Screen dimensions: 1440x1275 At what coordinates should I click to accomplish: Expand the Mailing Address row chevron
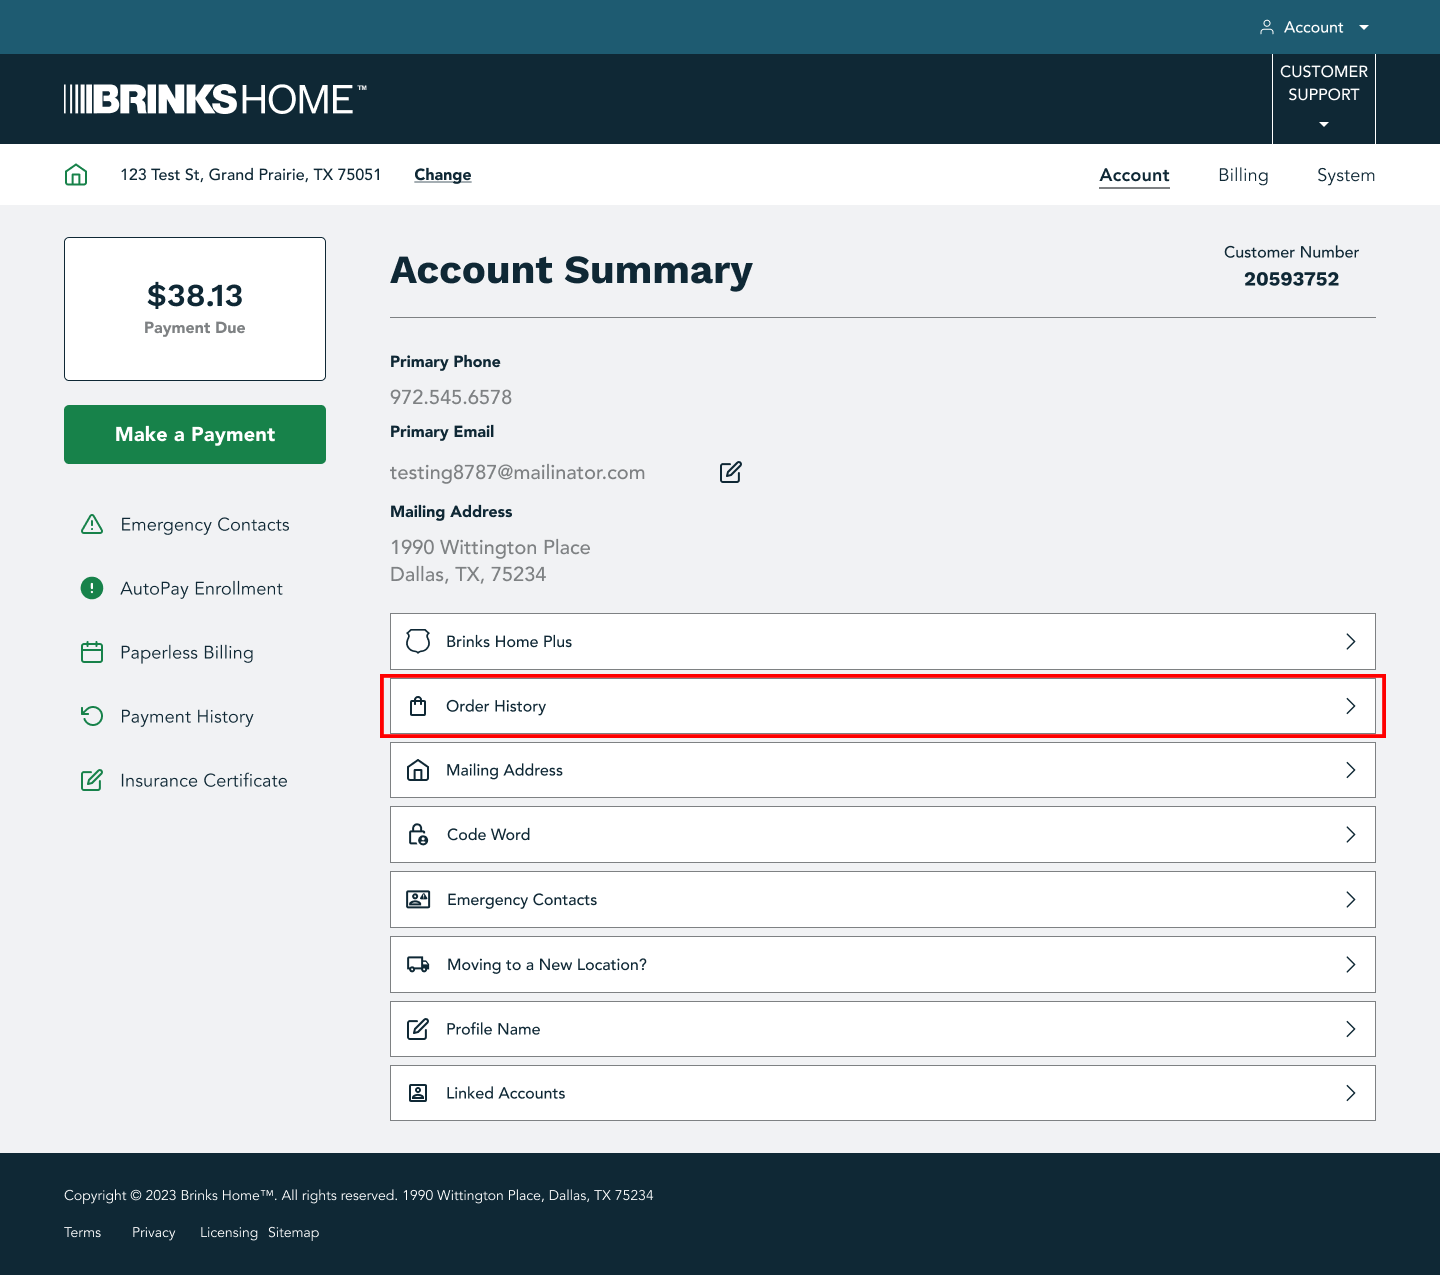point(1351,770)
